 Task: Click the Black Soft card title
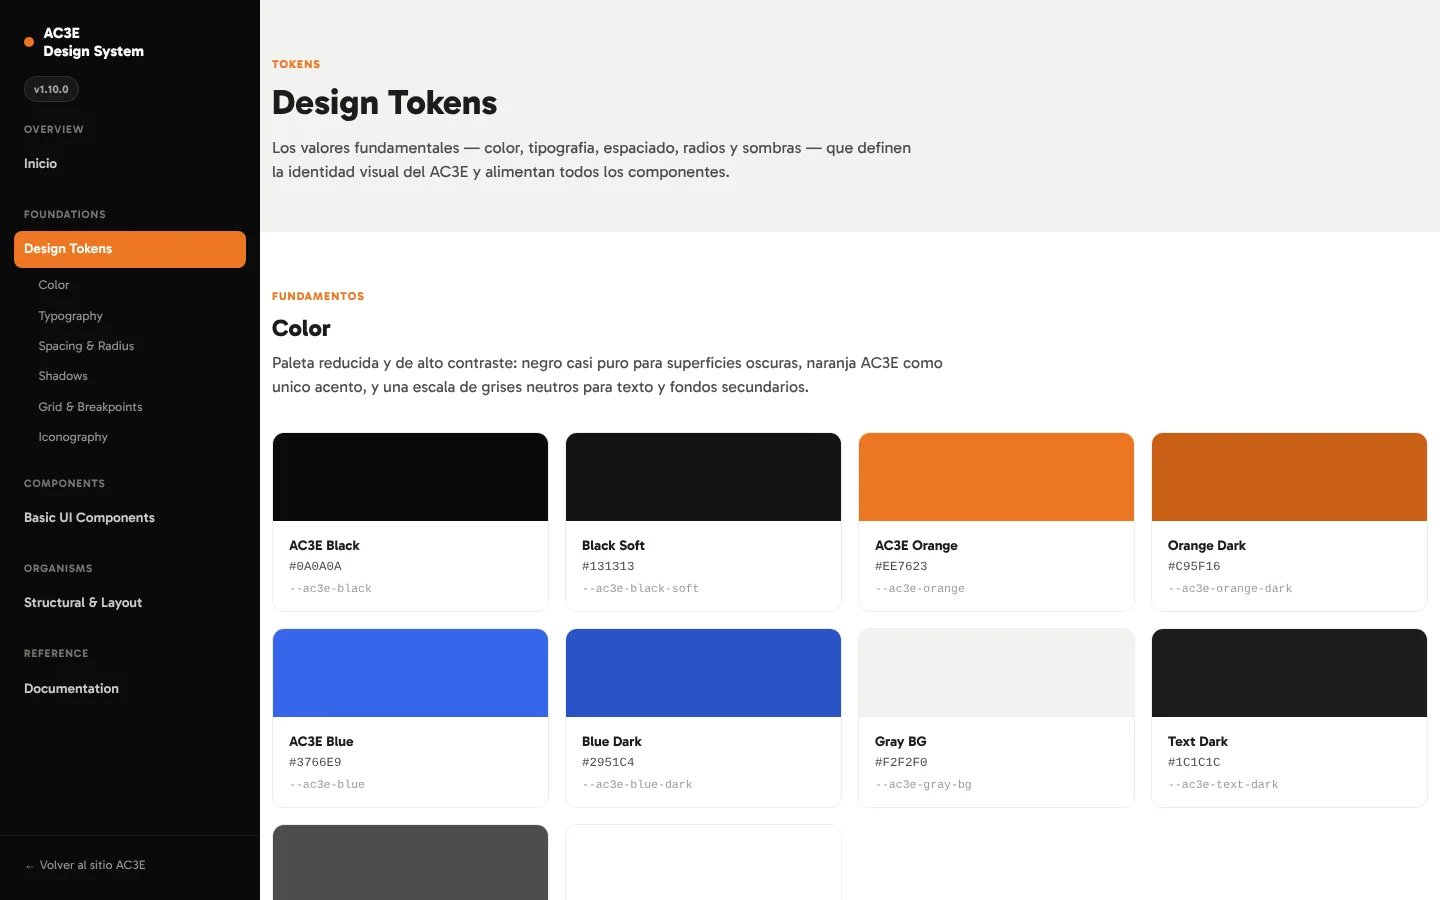click(613, 545)
